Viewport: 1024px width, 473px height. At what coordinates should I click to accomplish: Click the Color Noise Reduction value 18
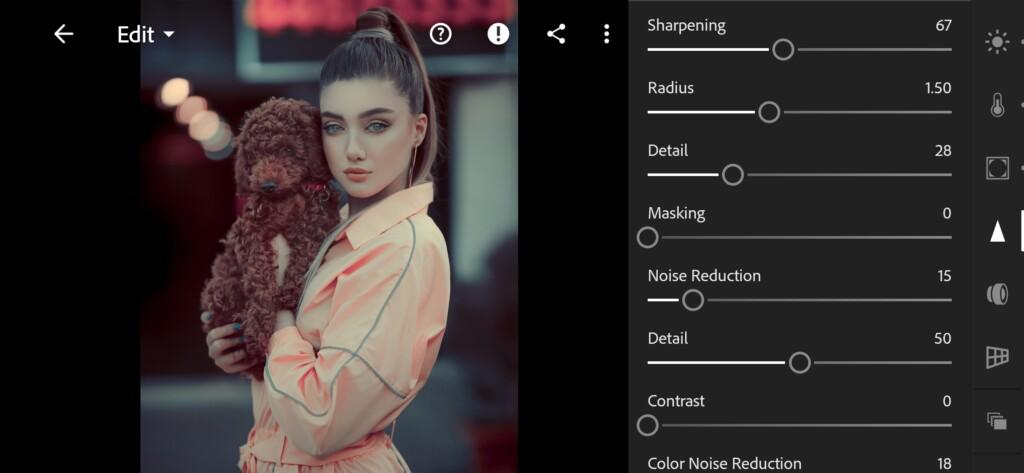[944, 464]
